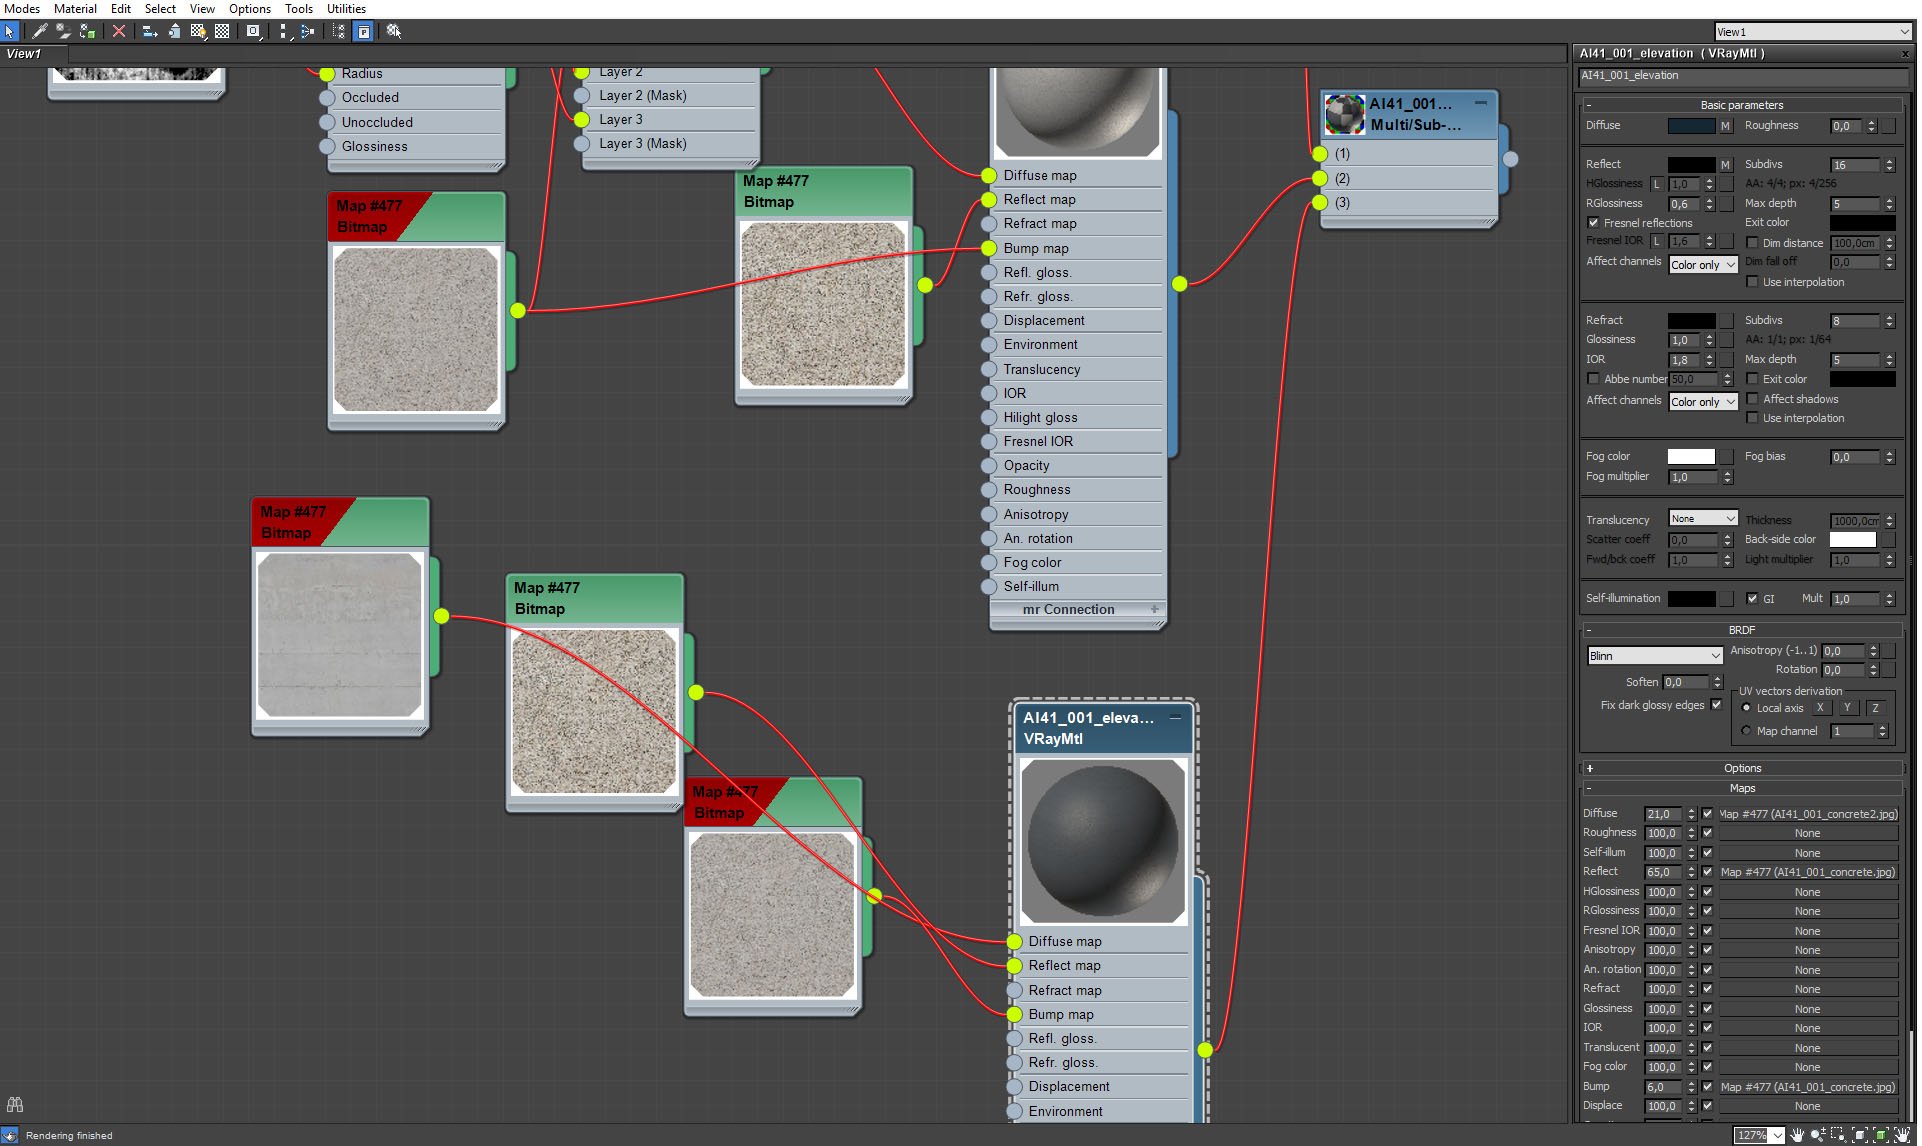Viewport: 1922px width, 1146px height.
Task: Click Lay Out All vertical icon
Action: [284, 31]
